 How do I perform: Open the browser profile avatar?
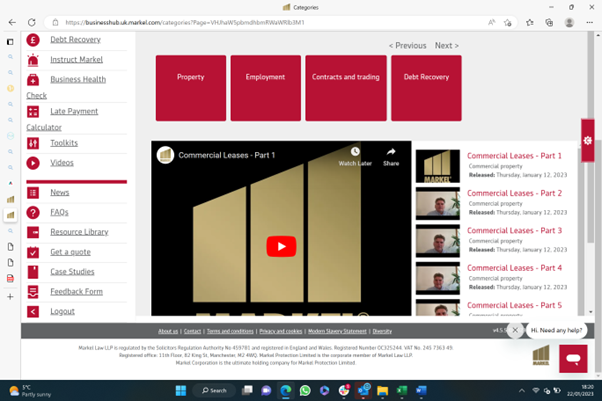569,23
